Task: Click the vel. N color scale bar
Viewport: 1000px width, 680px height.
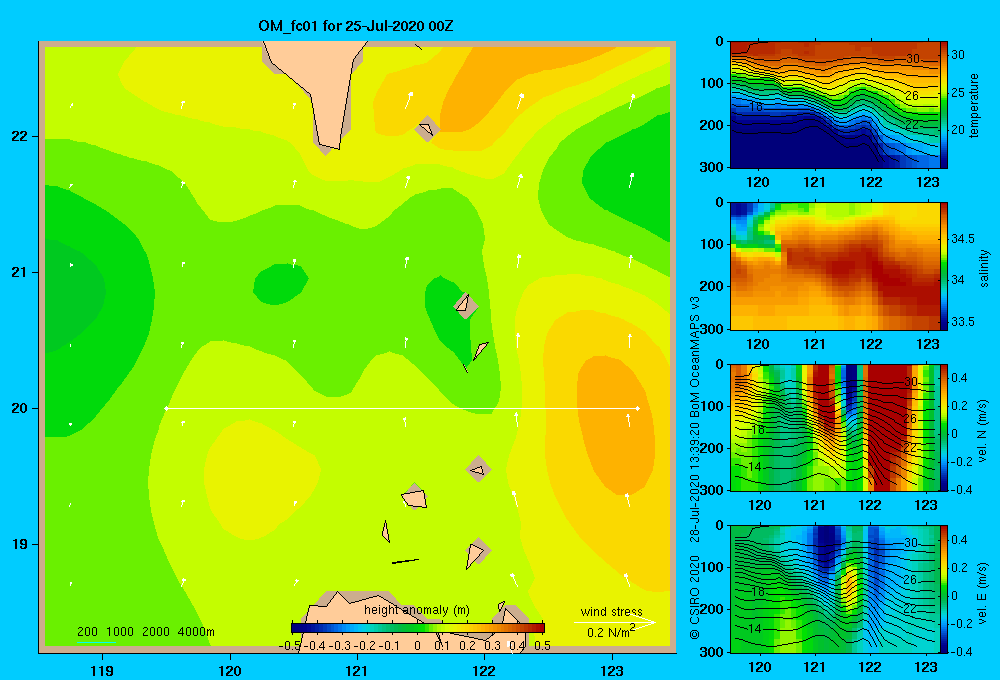Action: (x=944, y=427)
